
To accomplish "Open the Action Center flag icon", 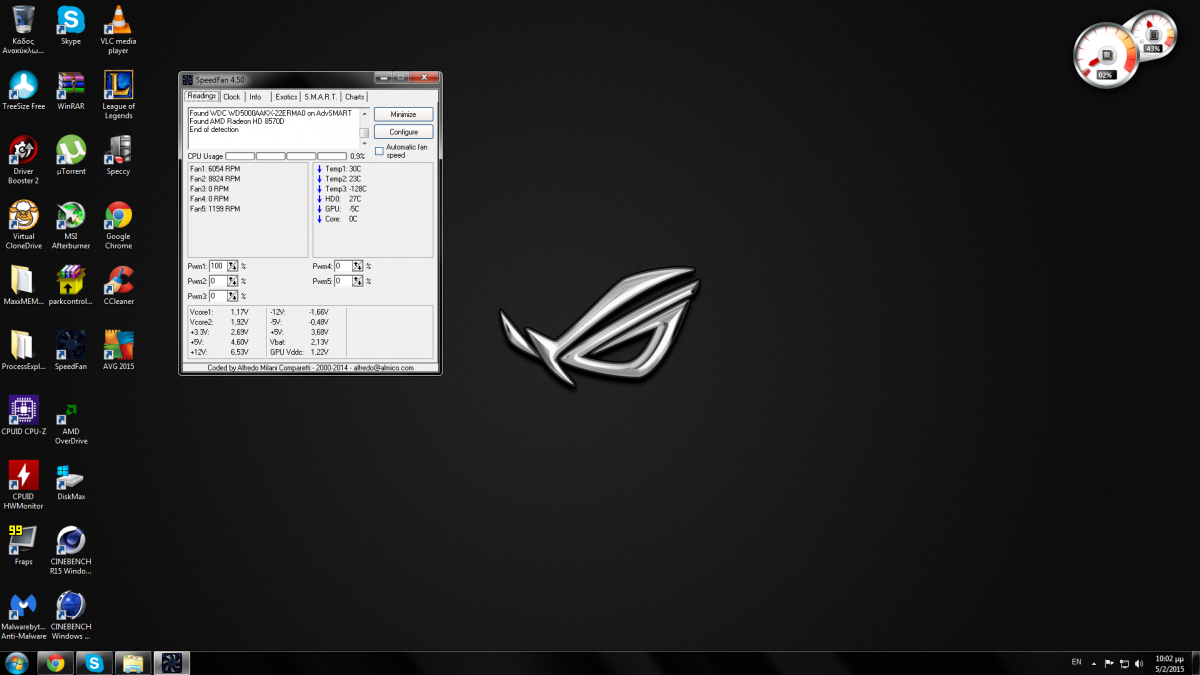I will 1109,663.
